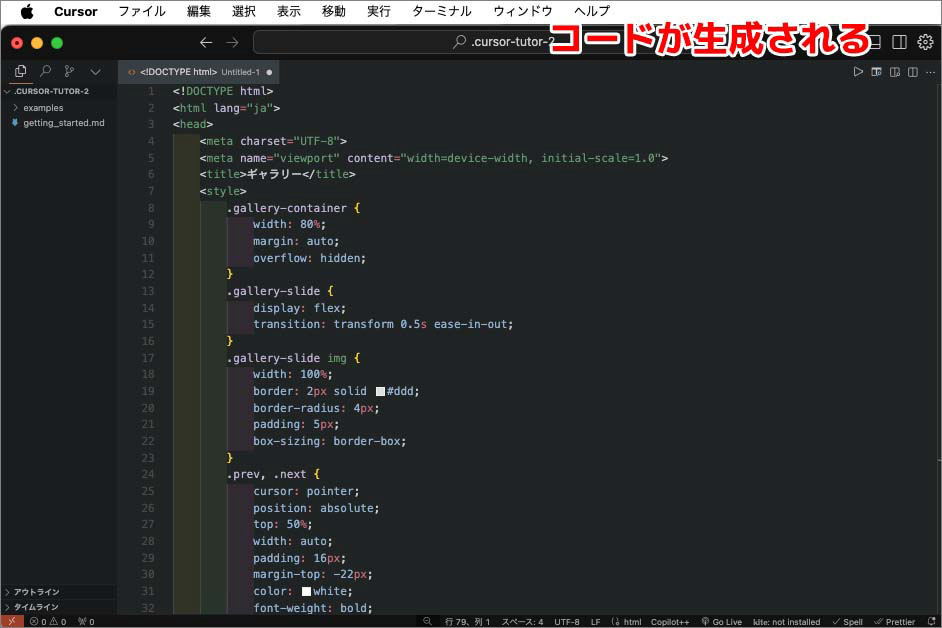Expand the アウトライン section
The width and height of the screenshot is (942, 628).
click(35, 592)
